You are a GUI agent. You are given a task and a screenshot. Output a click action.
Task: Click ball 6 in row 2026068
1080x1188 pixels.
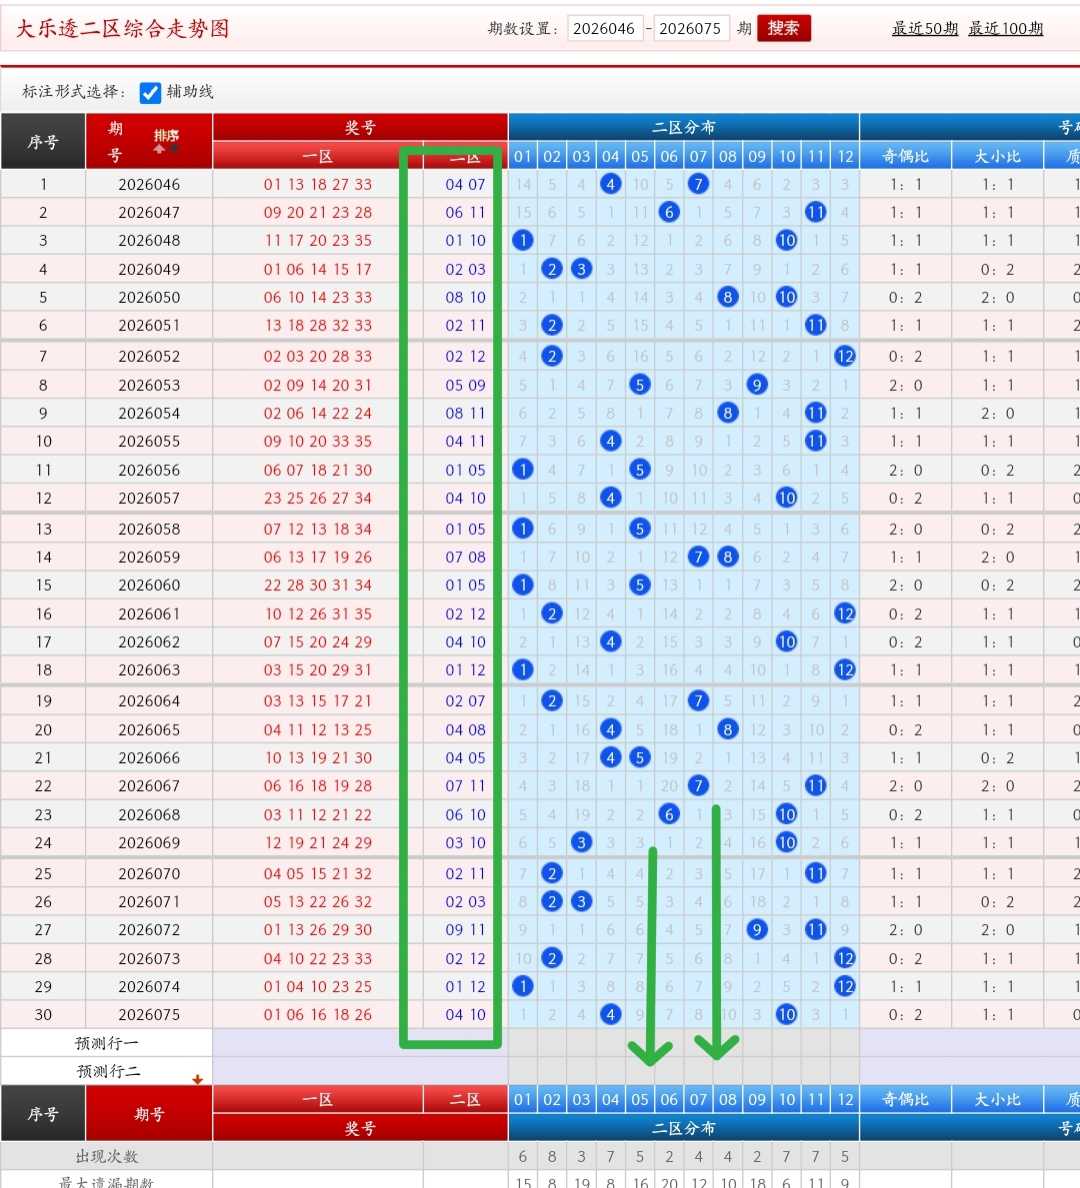coord(668,814)
